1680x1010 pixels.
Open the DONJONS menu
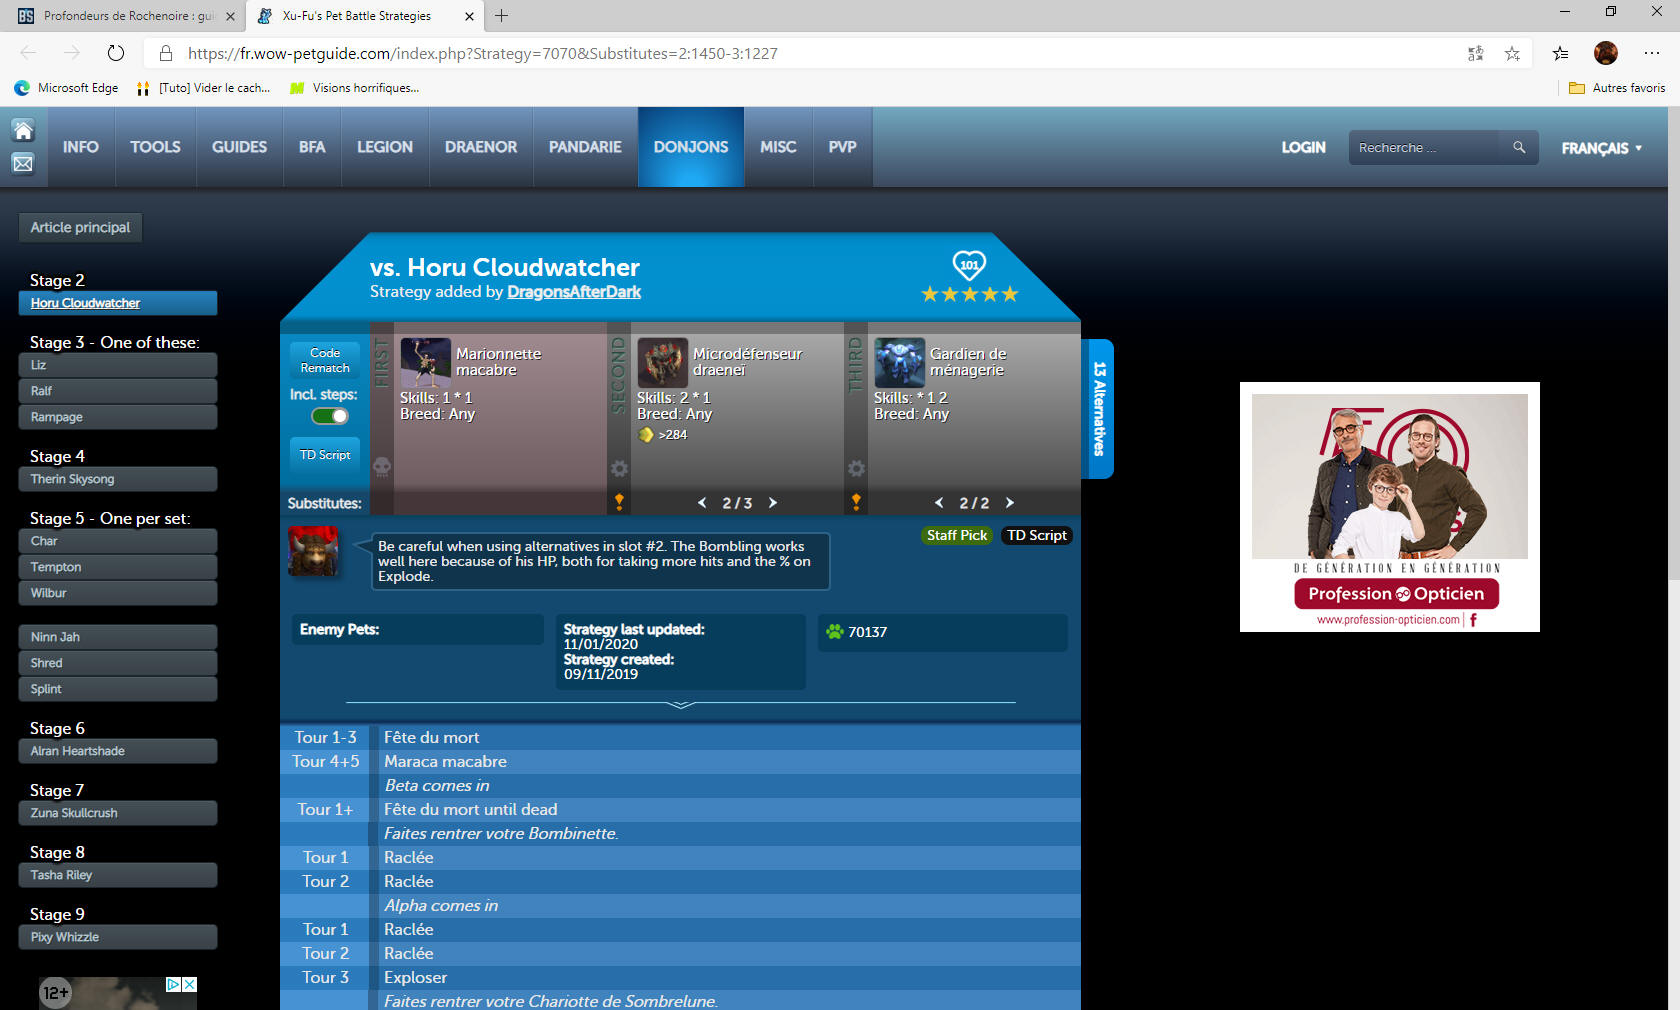[691, 147]
